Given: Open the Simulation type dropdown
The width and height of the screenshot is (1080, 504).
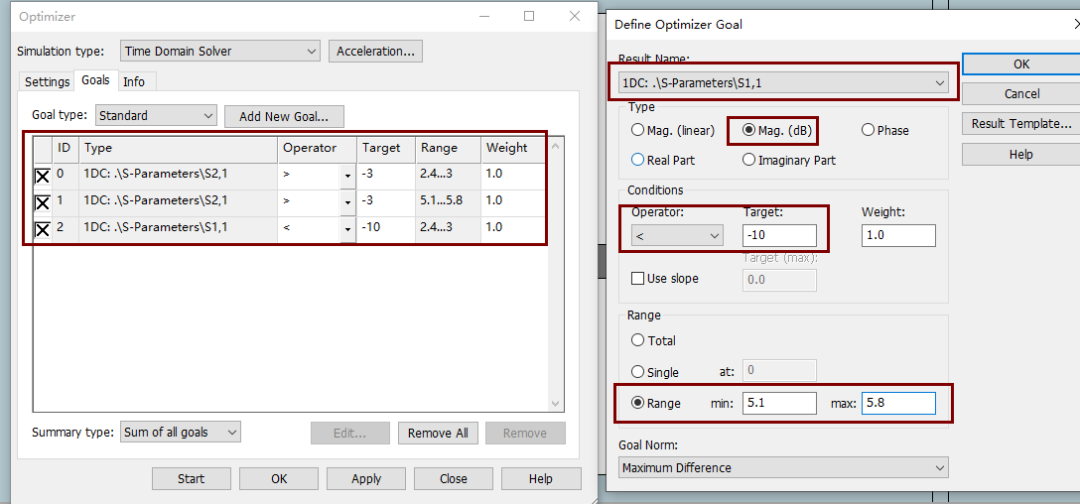Looking at the screenshot, I should tap(220, 51).
